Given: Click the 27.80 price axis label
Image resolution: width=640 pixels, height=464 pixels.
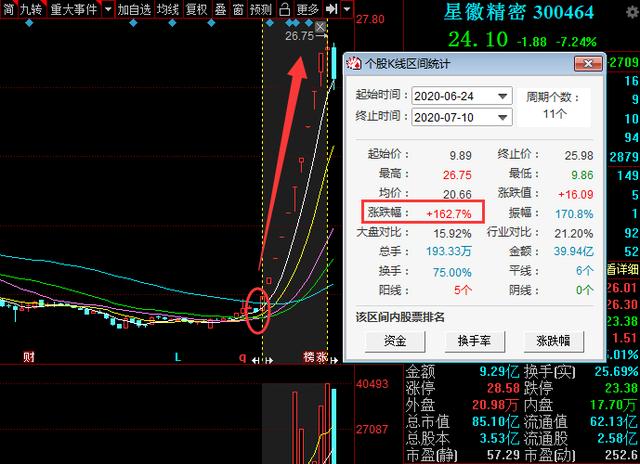Looking at the screenshot, I should pyautogui.click(x=370, y=19).
